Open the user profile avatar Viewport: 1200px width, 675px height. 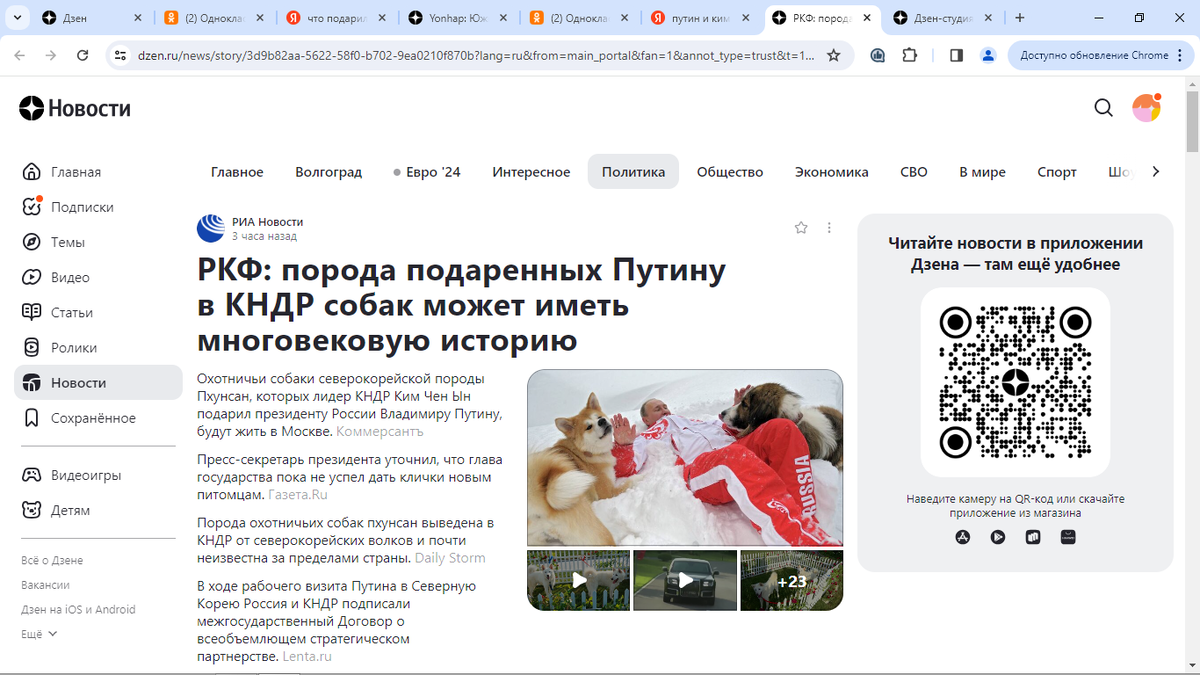tap(1146, 108)
